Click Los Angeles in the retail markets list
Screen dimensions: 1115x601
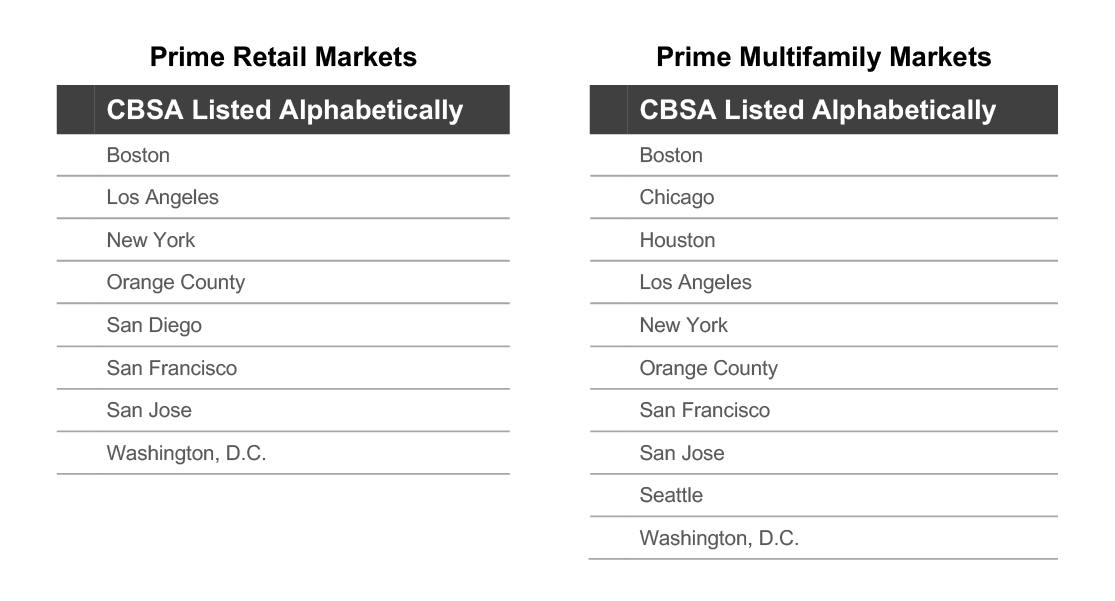click(162, 198)
